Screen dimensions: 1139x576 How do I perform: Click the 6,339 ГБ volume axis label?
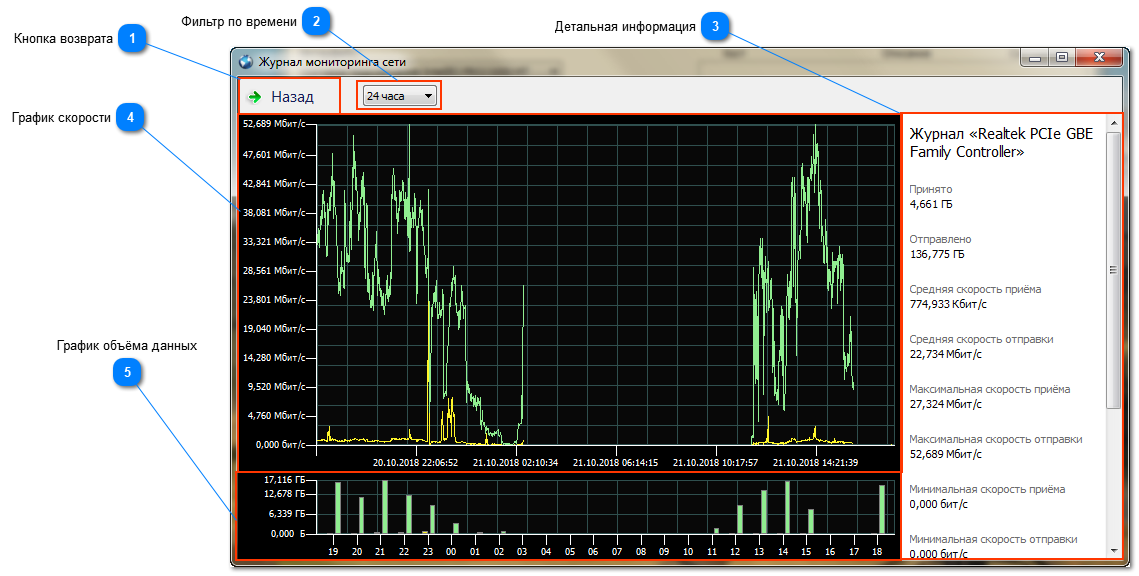[x=287, y=514]
